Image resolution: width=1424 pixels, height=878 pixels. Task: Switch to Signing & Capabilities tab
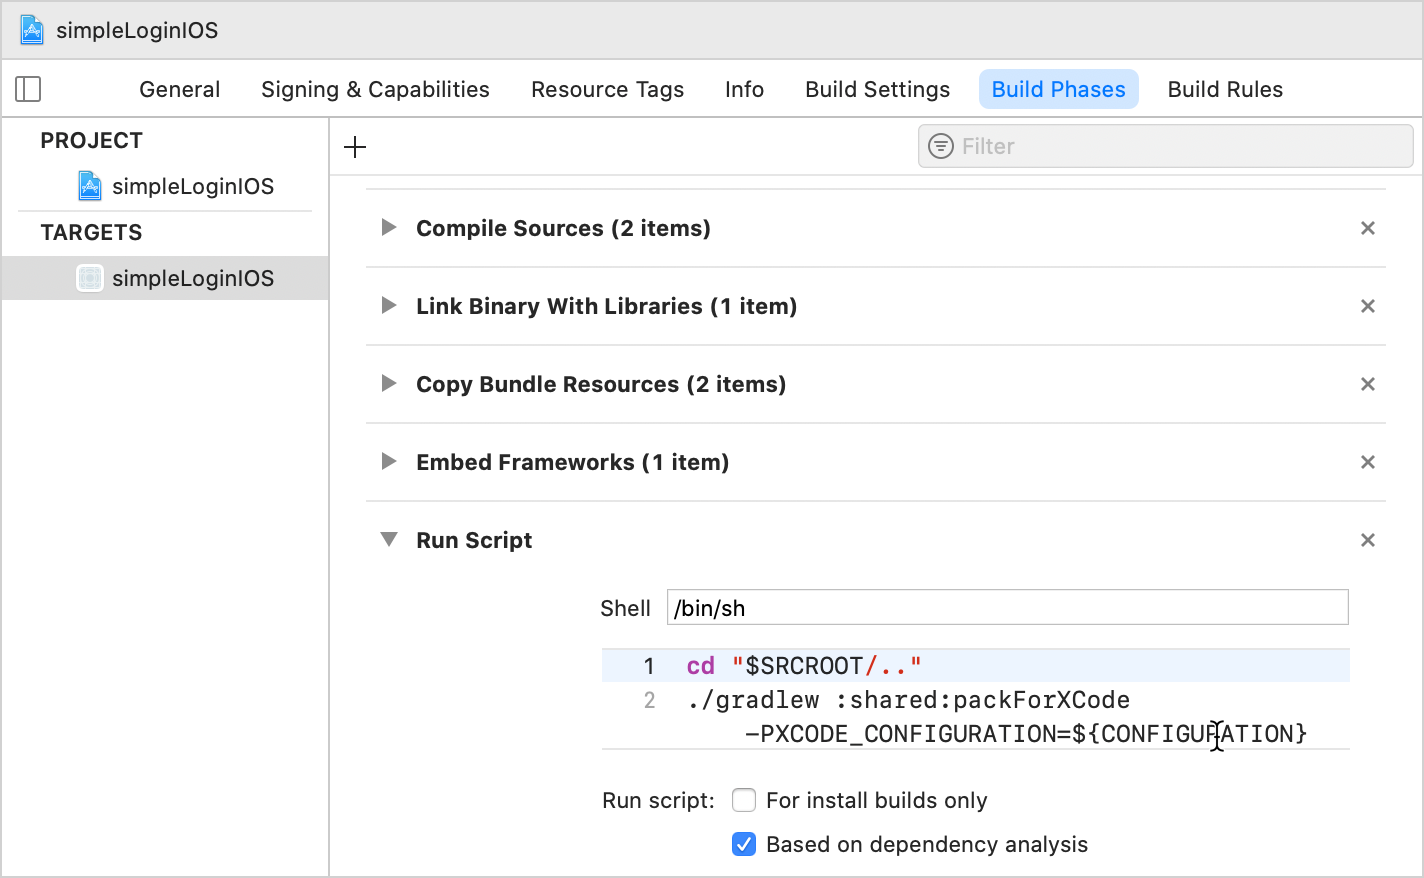point(375,89)
